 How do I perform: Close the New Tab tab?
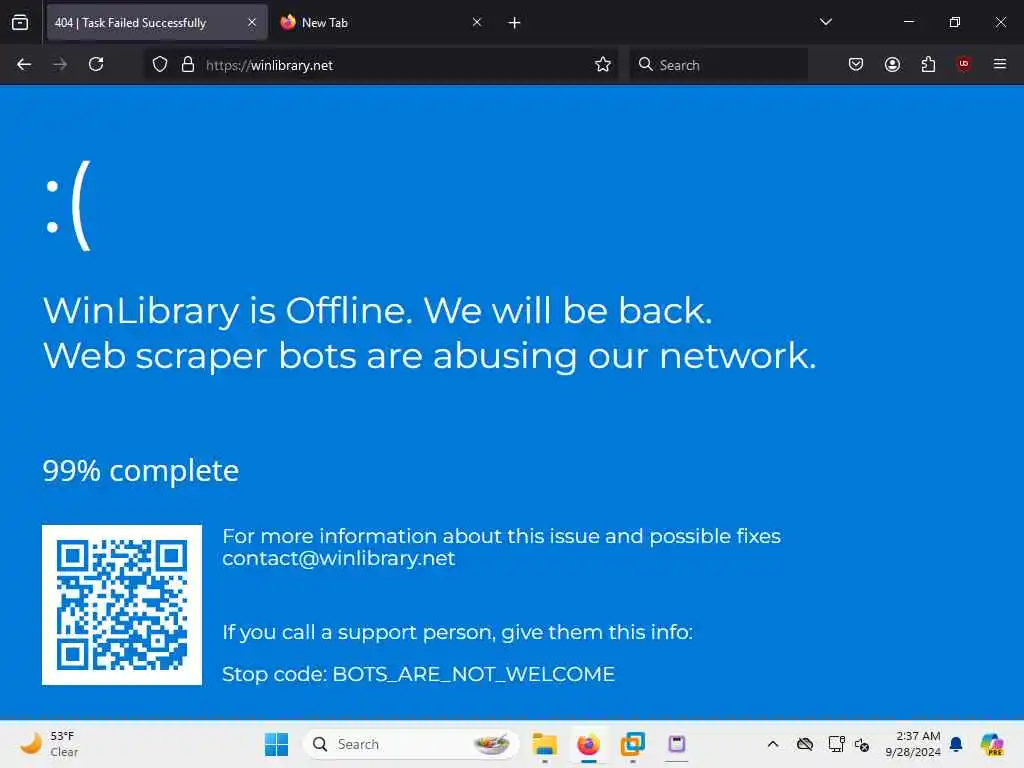coord(477,22)
